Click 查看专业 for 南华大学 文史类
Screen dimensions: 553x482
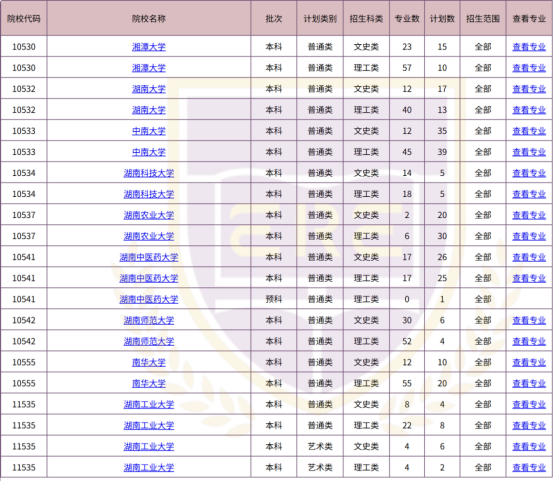(x=529, y=362)
